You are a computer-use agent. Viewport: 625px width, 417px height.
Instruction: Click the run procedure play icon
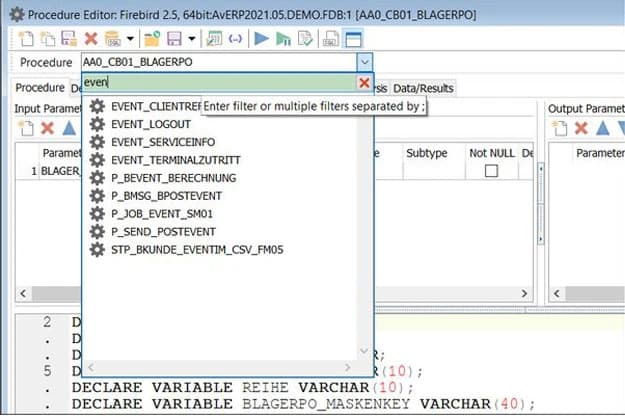click(260, 39)
